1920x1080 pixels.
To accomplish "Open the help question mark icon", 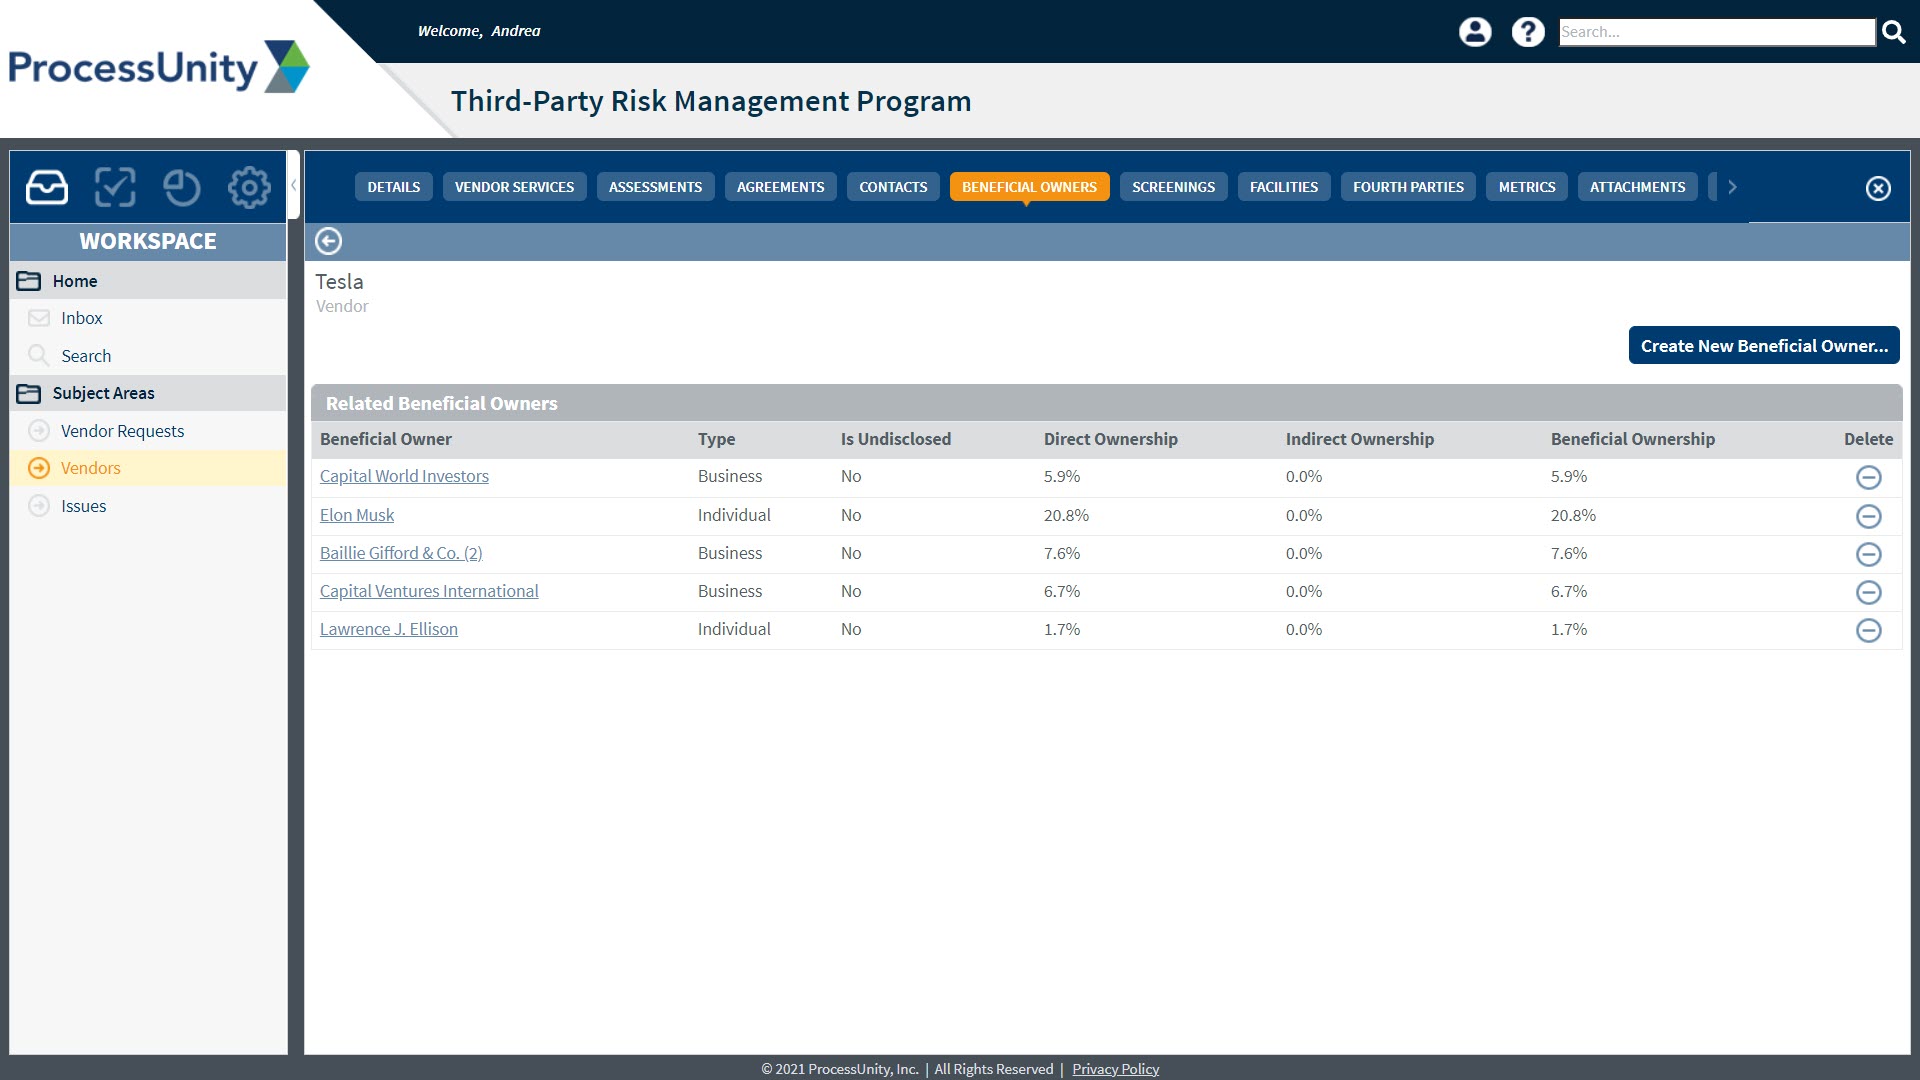I will point(1528,32).
